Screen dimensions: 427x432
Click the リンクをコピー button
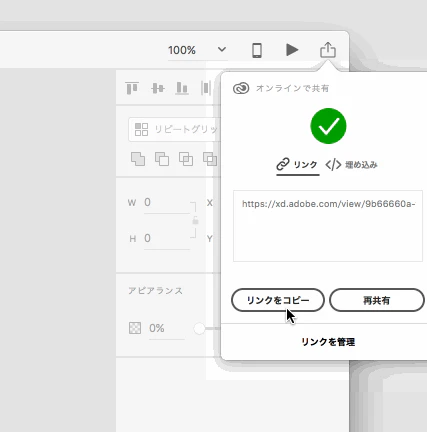pos(278,300)
